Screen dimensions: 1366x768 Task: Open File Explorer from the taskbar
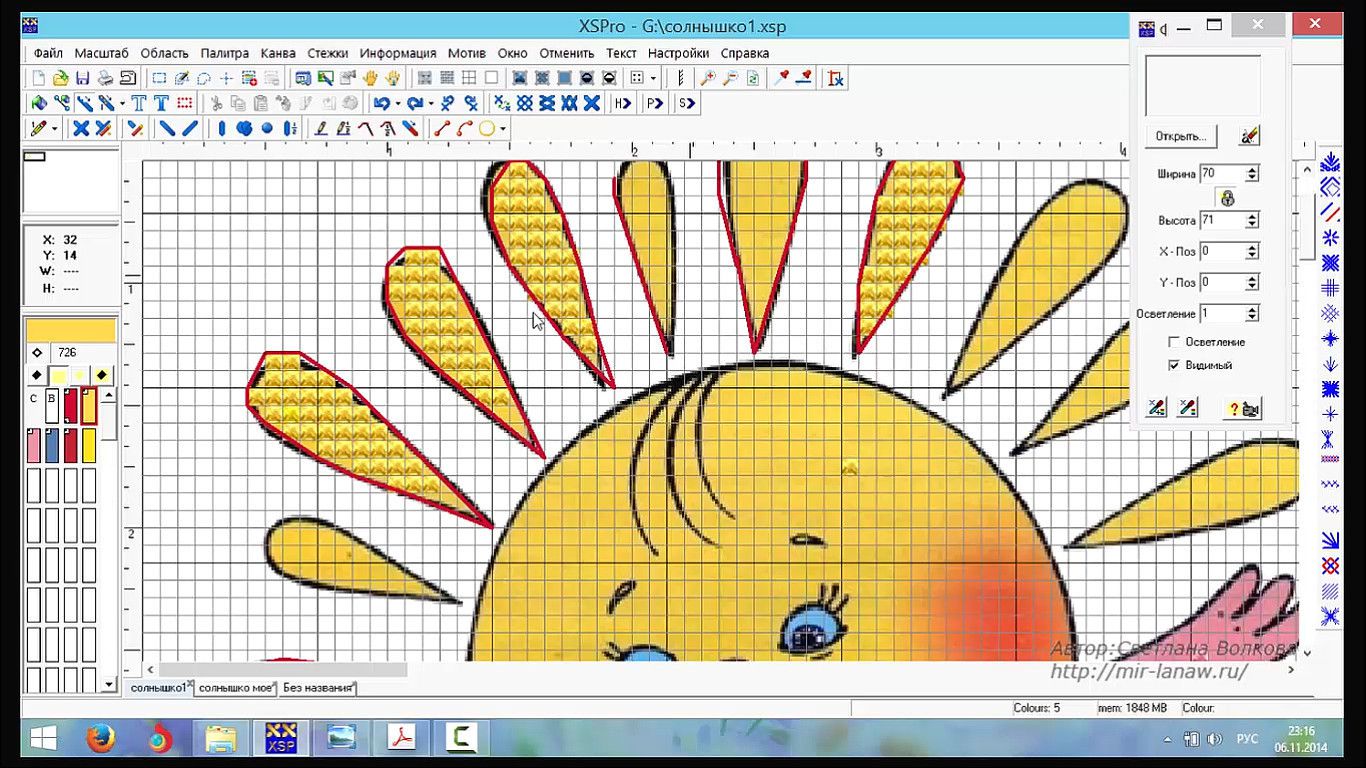(220, 739)
